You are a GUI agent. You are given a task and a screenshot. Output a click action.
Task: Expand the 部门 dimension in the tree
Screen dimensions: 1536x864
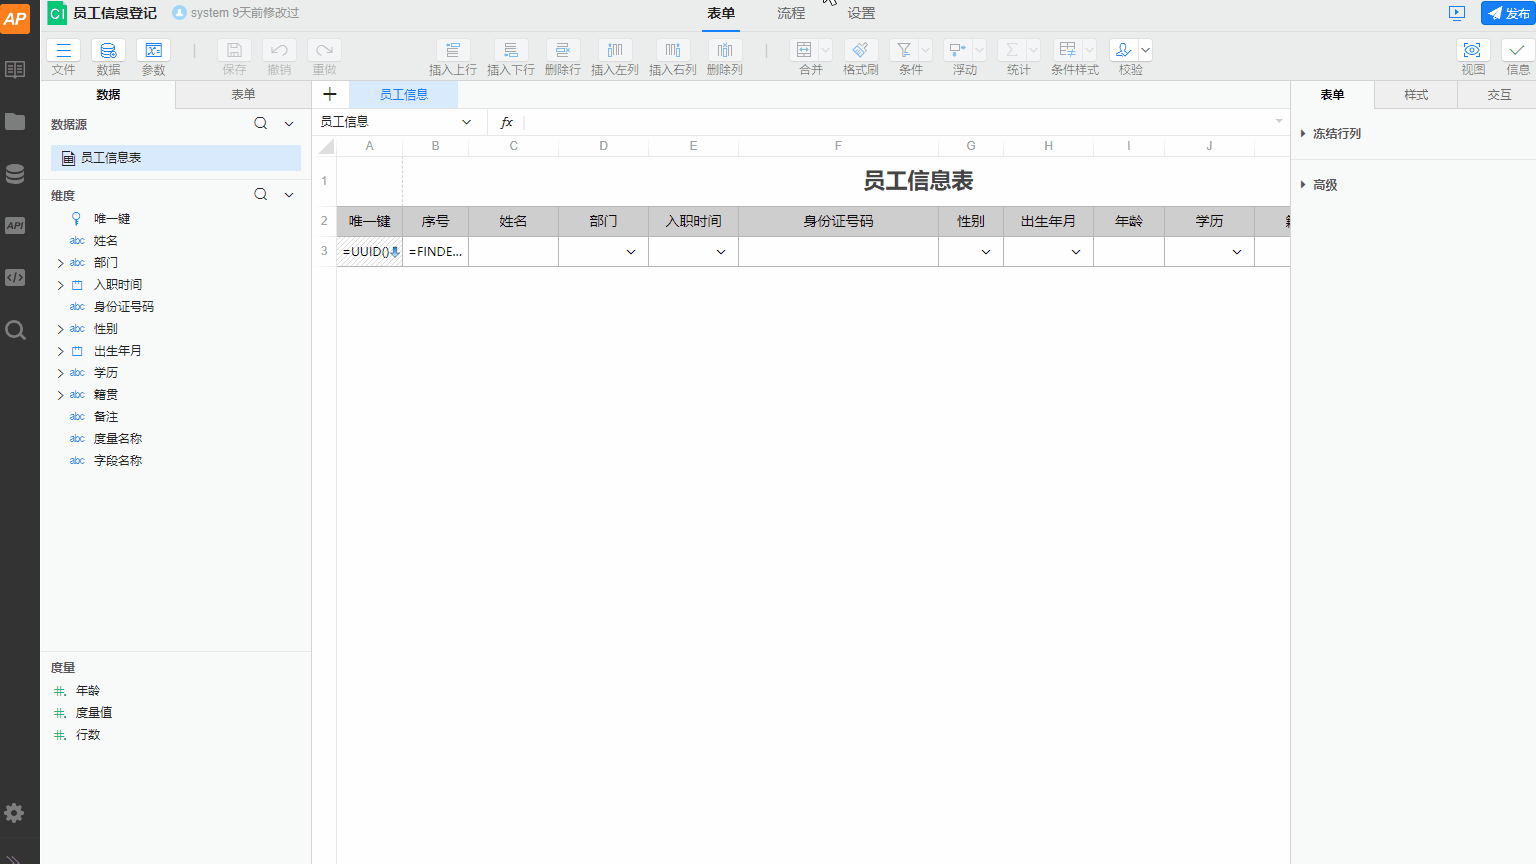60,262
